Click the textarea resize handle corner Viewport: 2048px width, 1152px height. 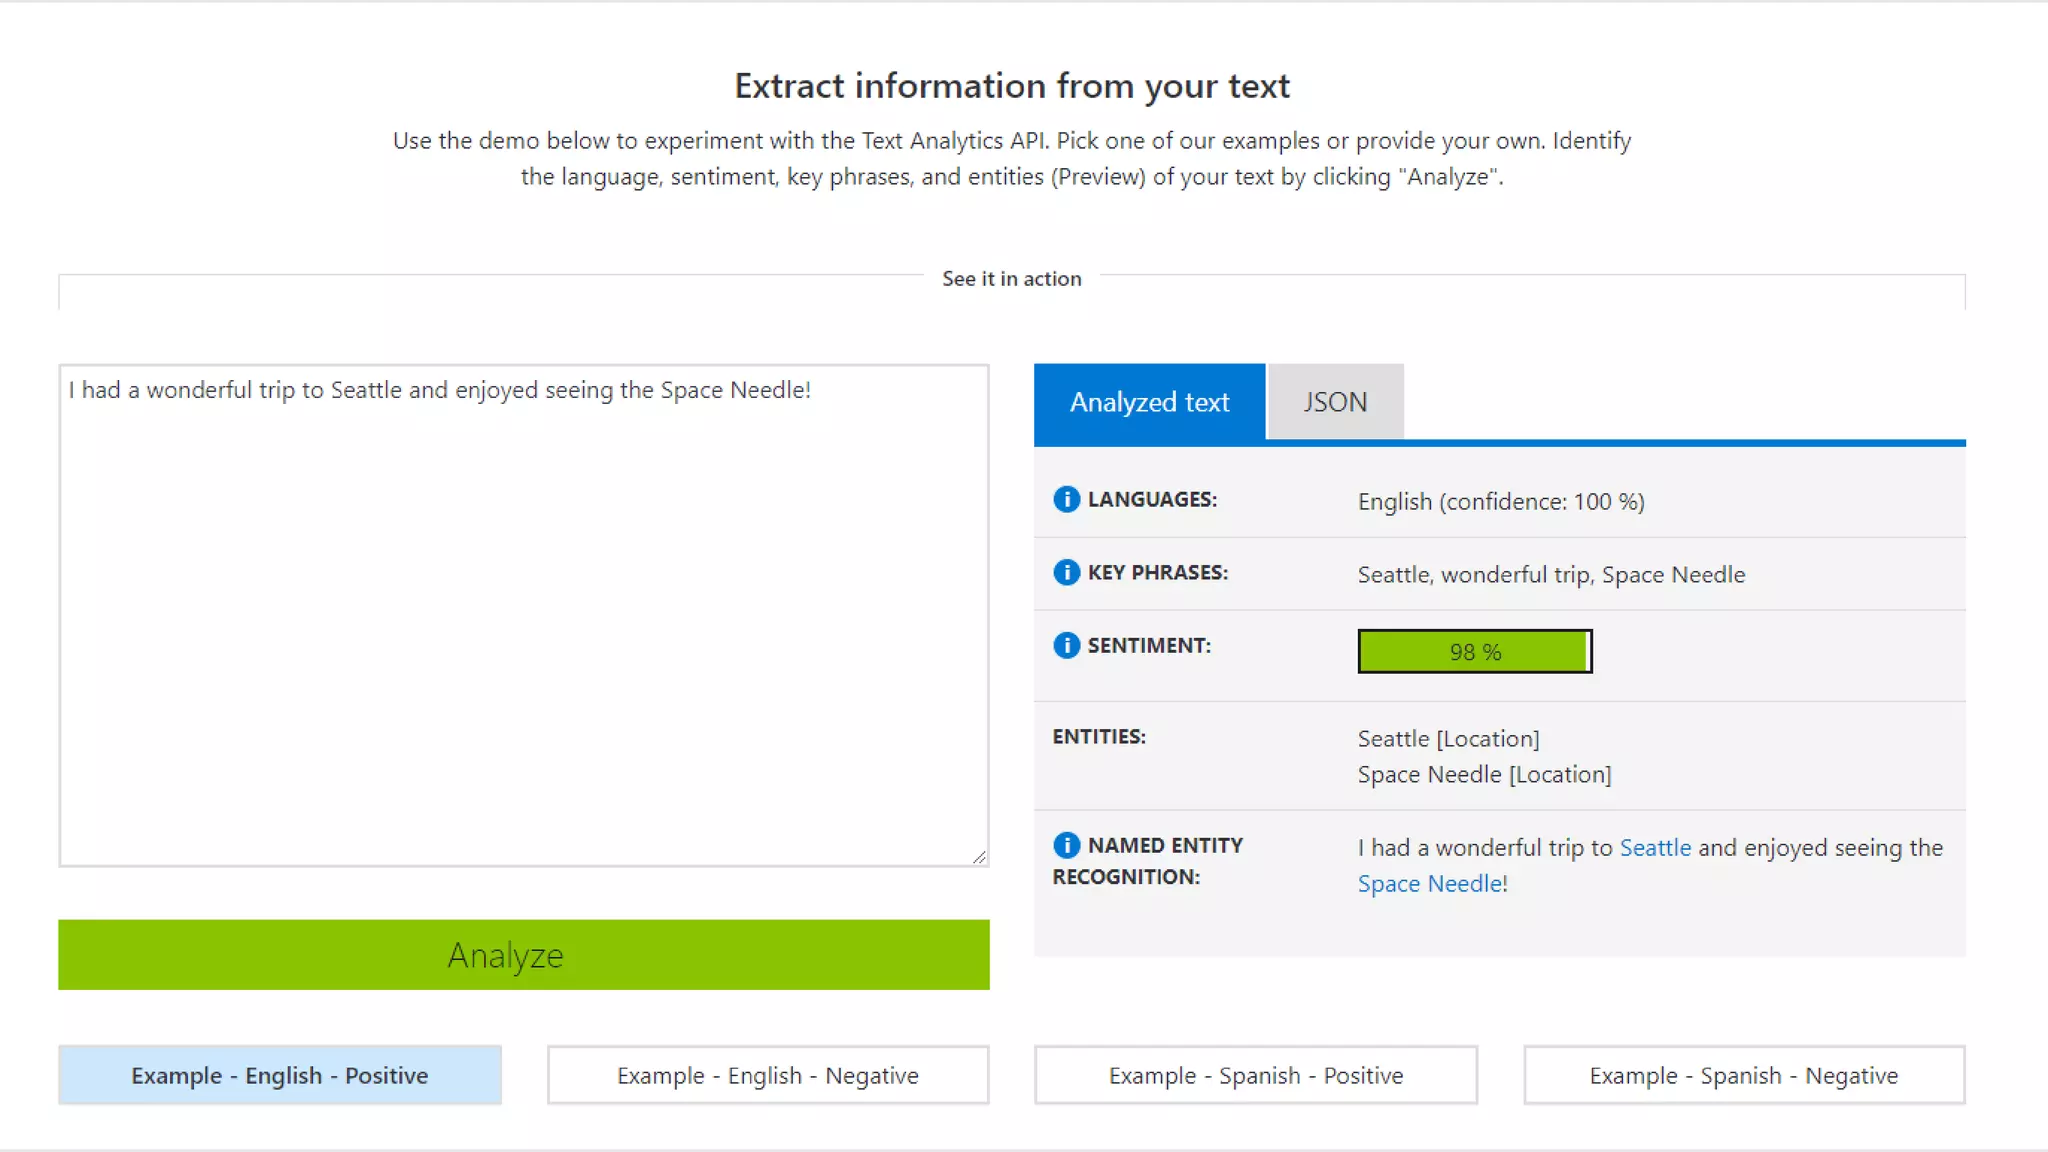pyautogui.click(x=979, y=857)
